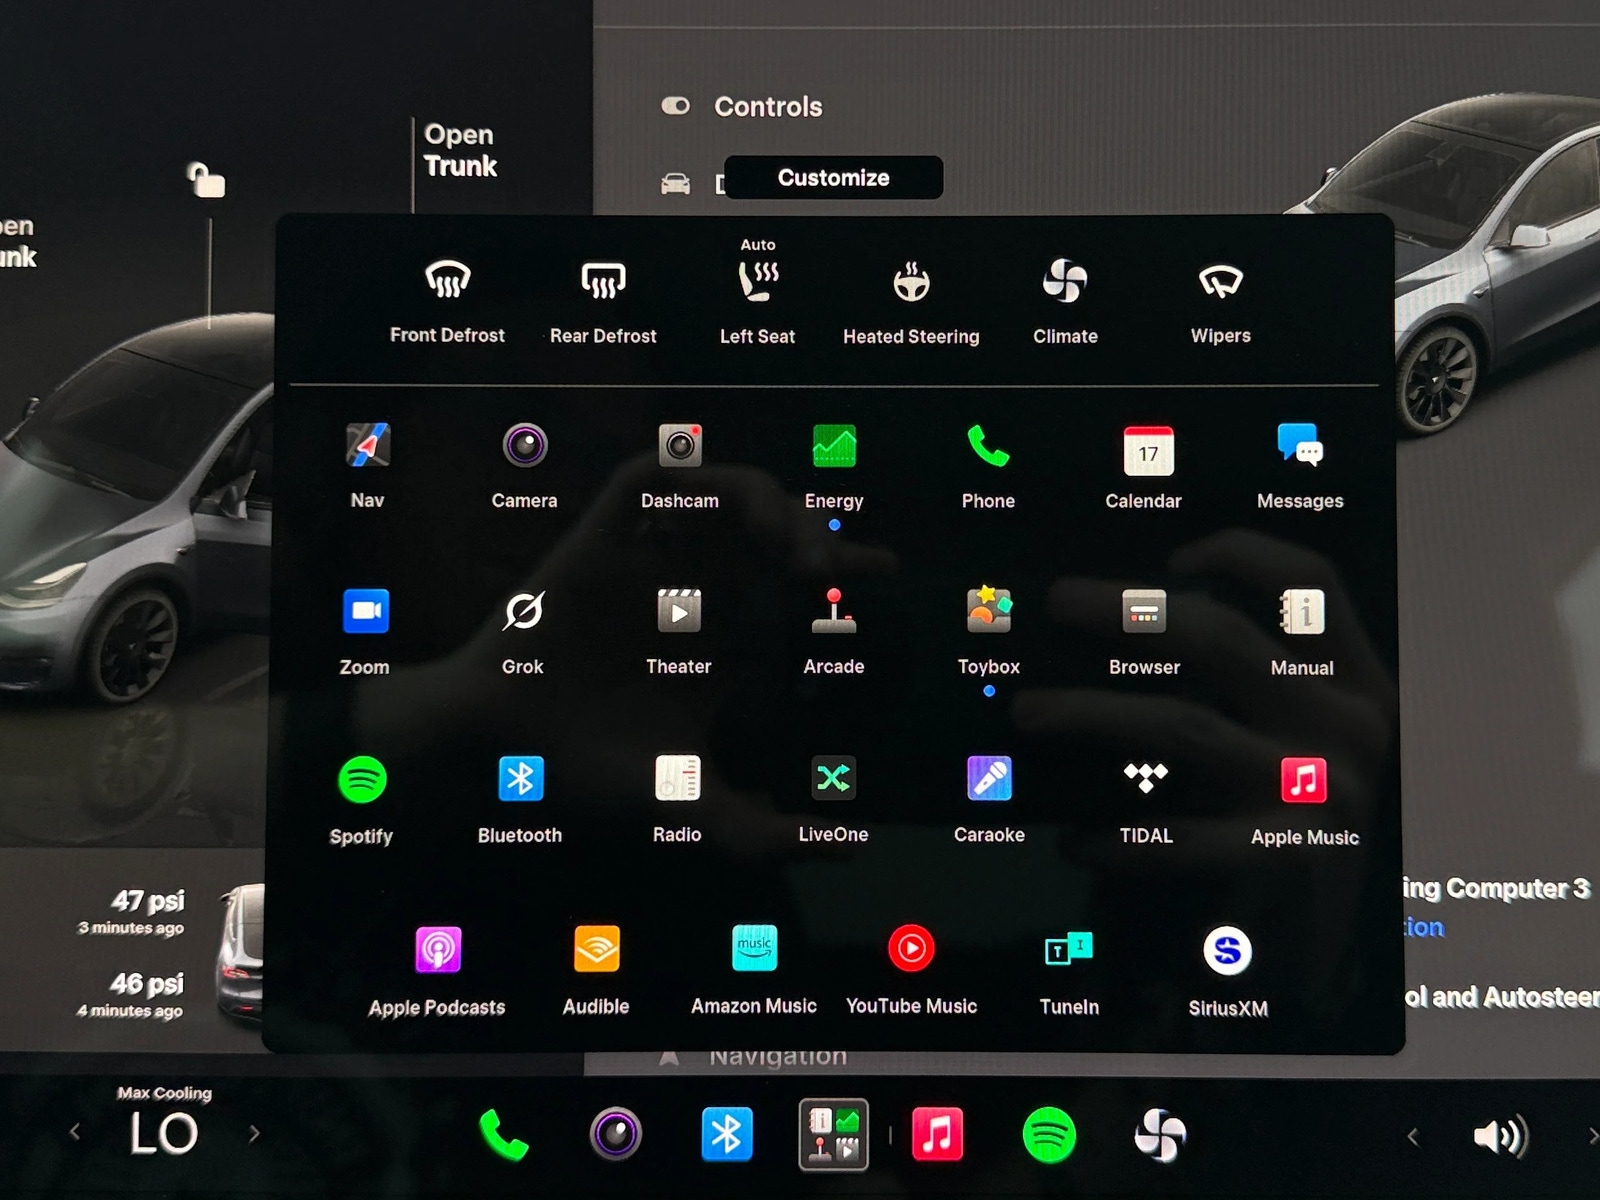Open the Phone app in app grid
Screen dimensions: 1600x1200
coord(988,465)
